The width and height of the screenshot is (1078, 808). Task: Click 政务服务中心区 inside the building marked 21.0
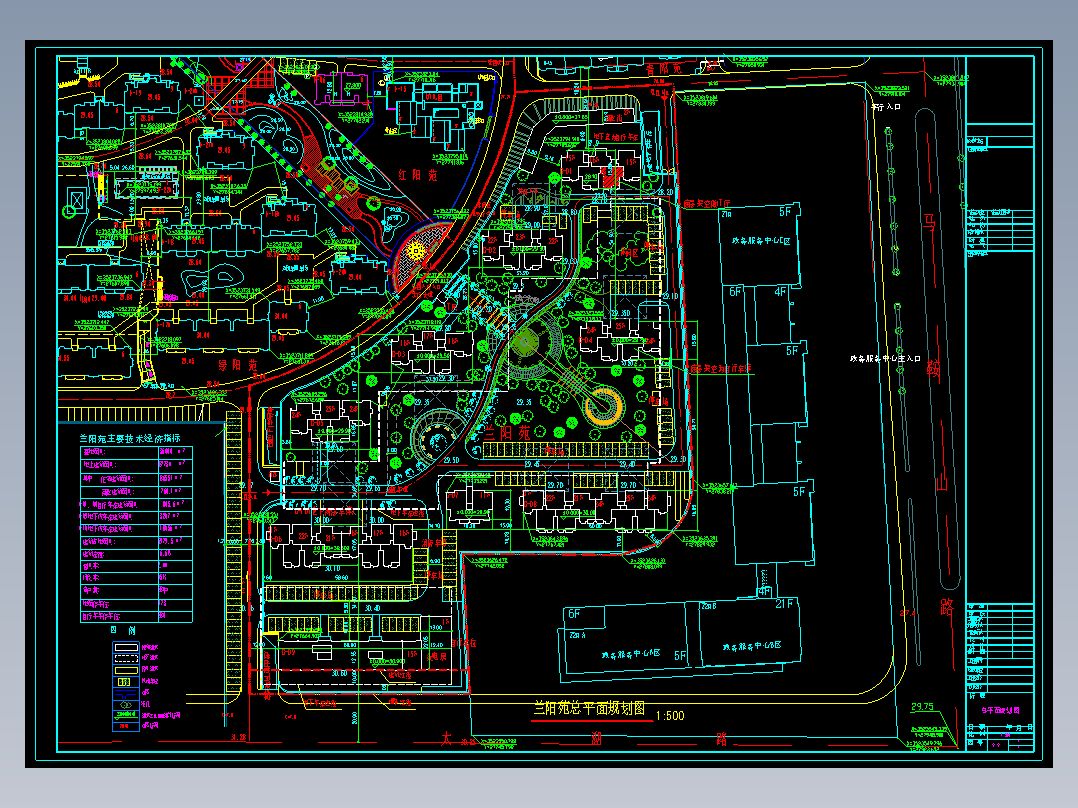[x=761, y=241]
